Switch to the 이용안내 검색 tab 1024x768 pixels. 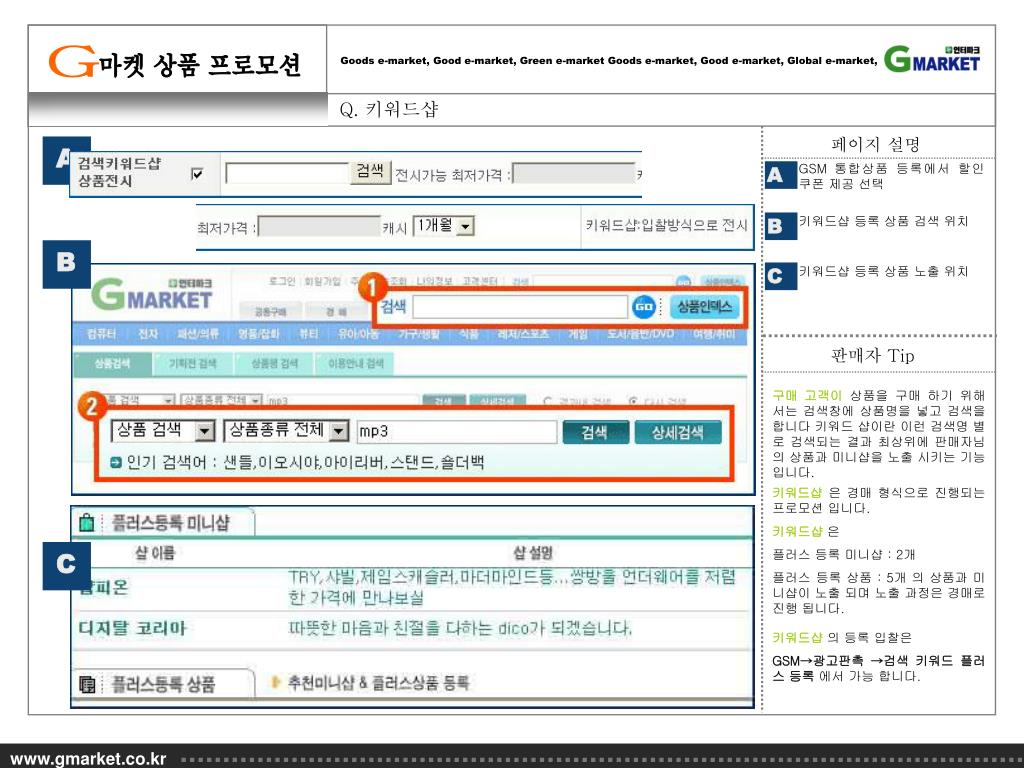point(355,364)
